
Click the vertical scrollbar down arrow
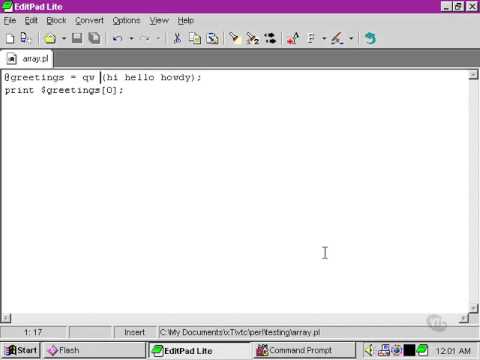(473, 308)
